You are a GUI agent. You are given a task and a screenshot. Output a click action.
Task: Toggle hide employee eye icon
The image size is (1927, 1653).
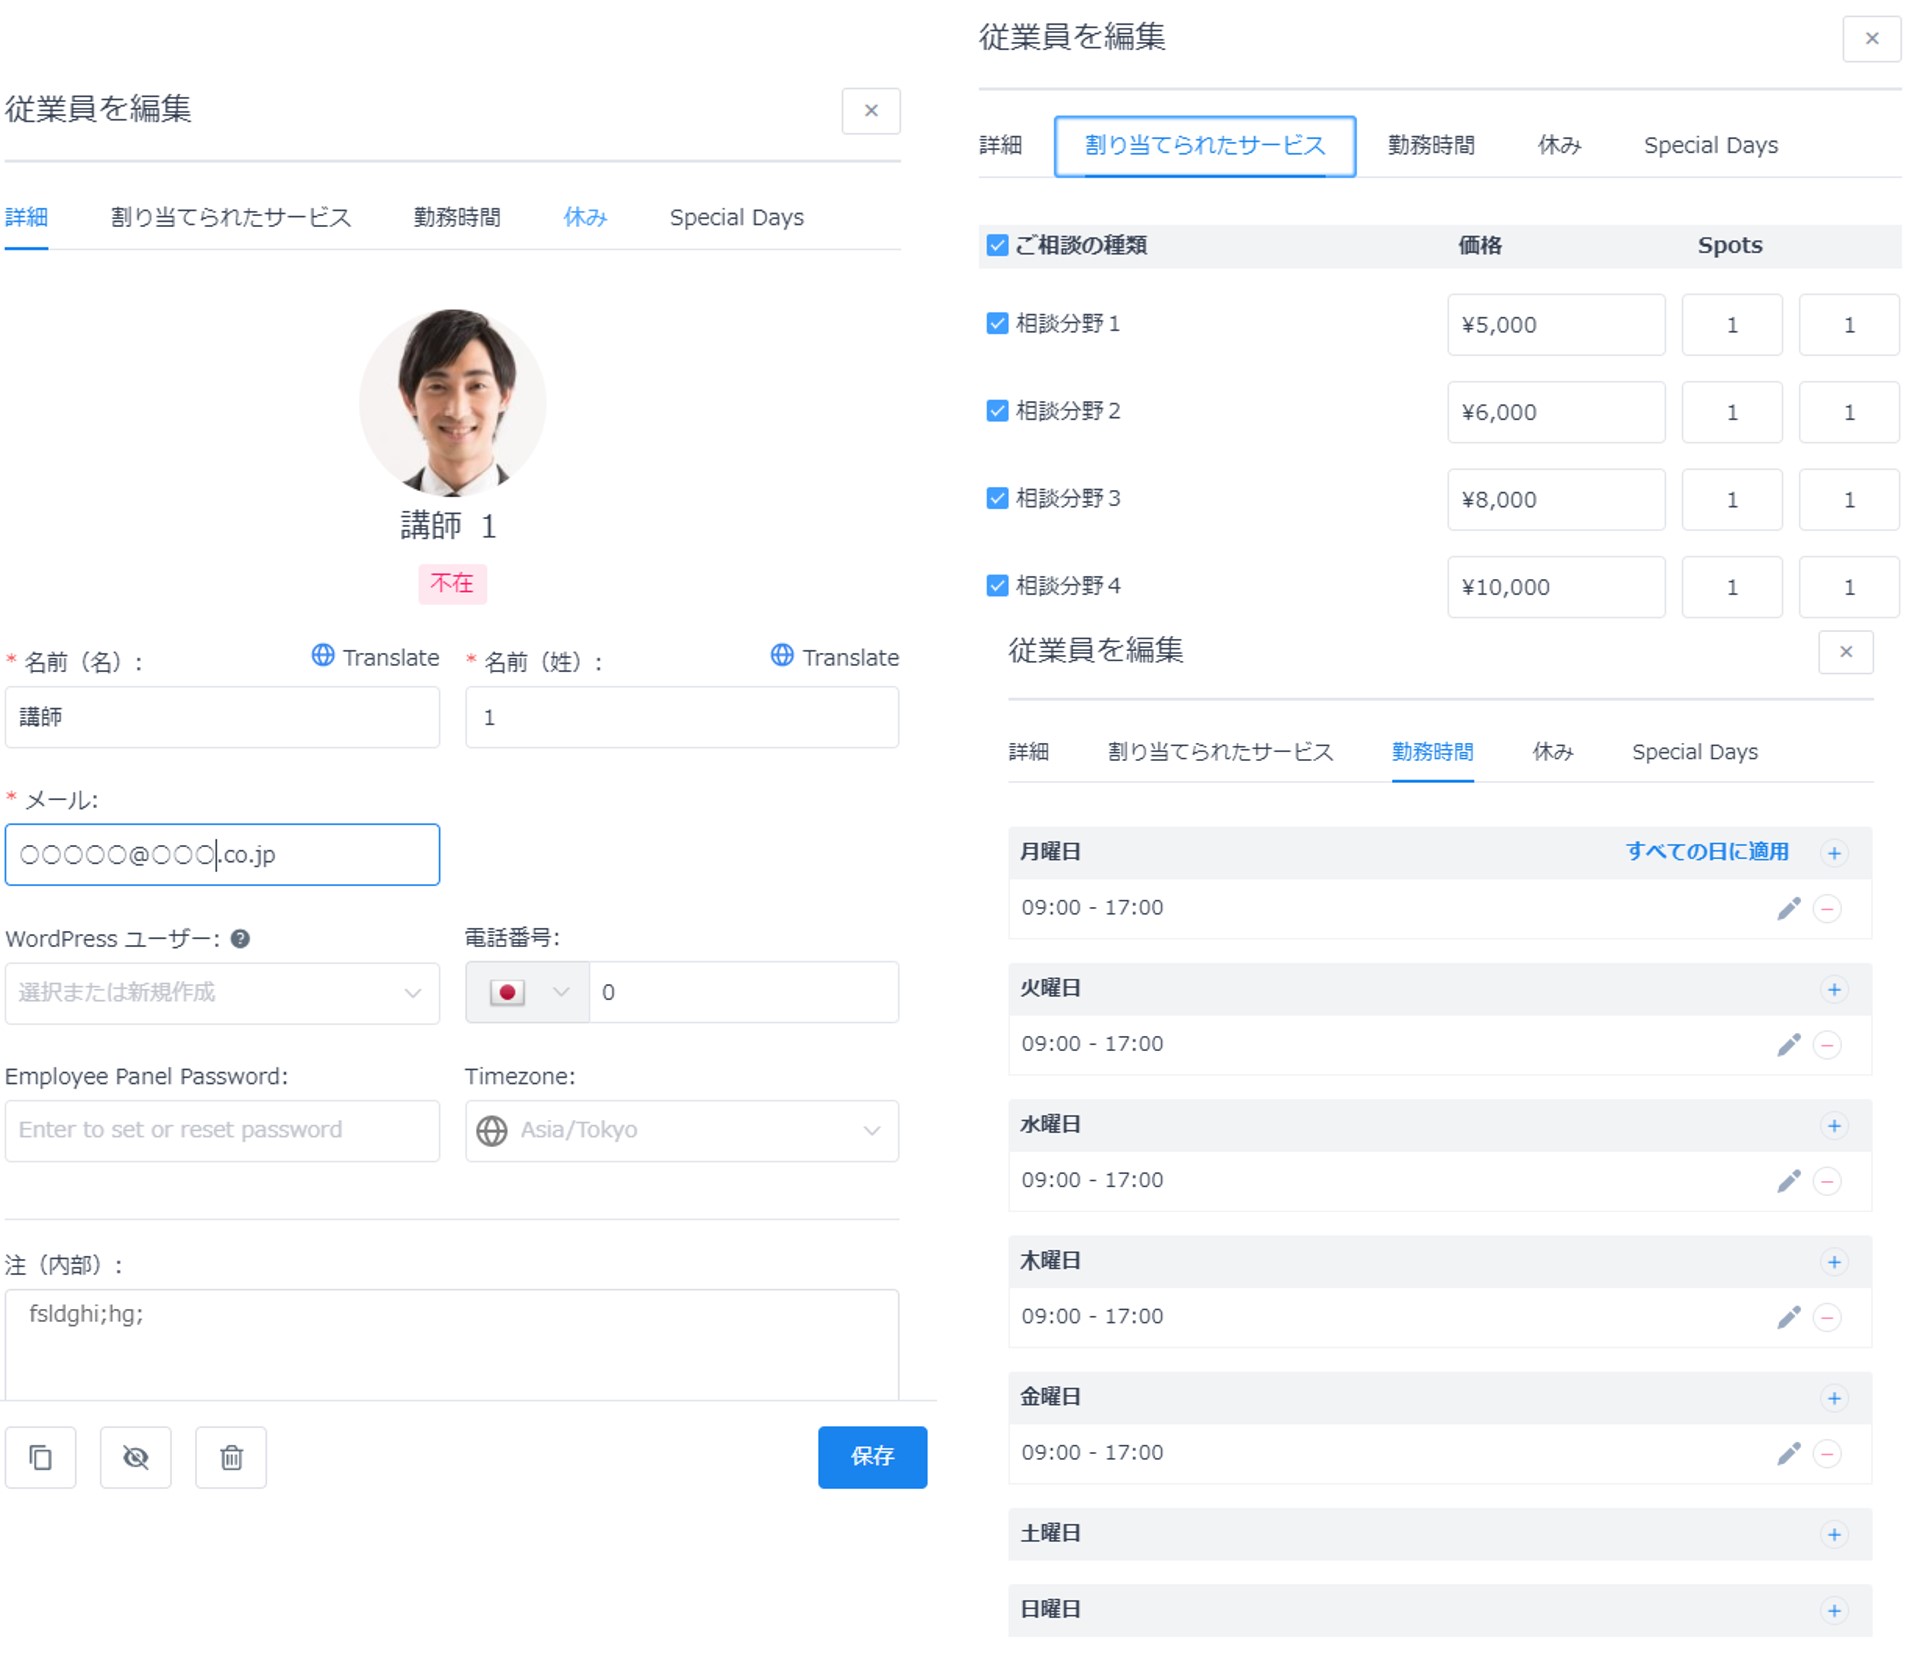coord(136,1457)
